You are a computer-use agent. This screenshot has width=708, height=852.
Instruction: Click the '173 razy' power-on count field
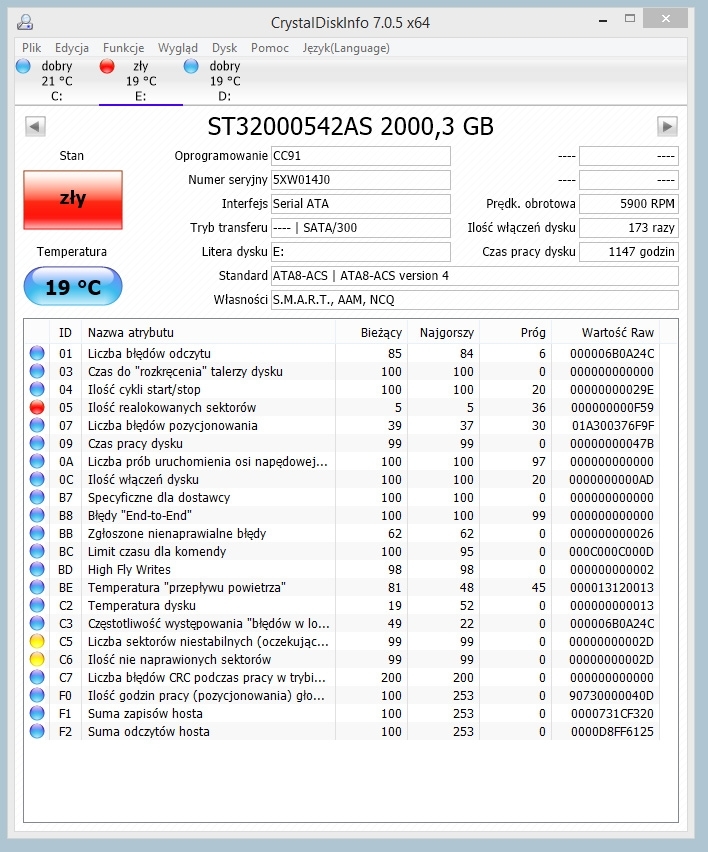tap(629, 228)
